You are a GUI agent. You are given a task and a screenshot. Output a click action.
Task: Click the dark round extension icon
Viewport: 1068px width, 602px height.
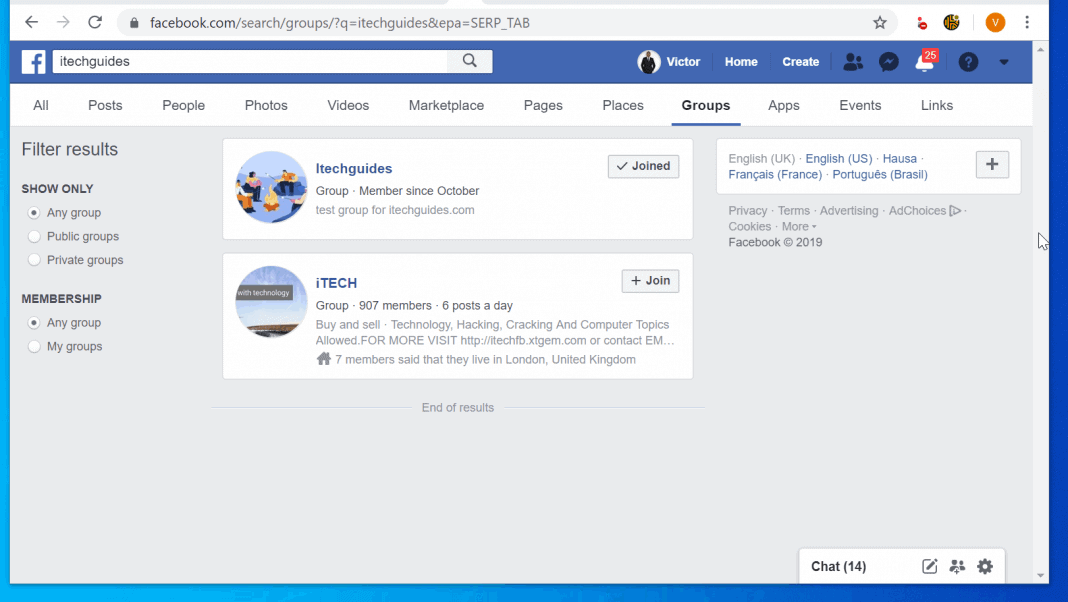pos(952,22)
